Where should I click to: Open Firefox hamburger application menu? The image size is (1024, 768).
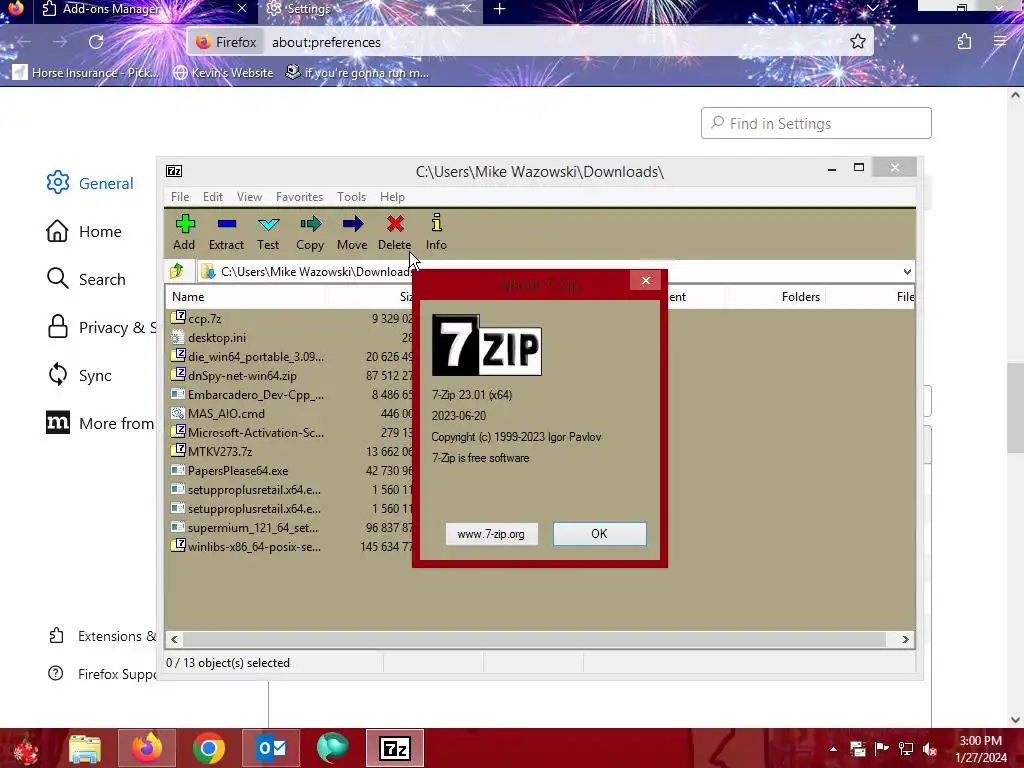1000,42
